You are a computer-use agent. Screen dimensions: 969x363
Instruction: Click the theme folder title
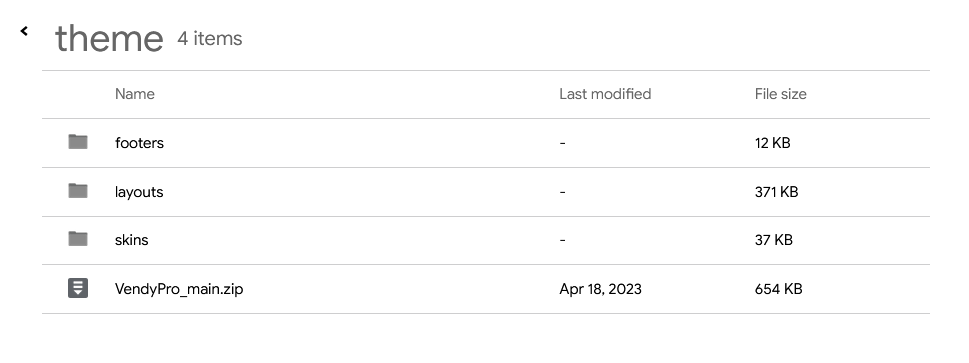109,38
